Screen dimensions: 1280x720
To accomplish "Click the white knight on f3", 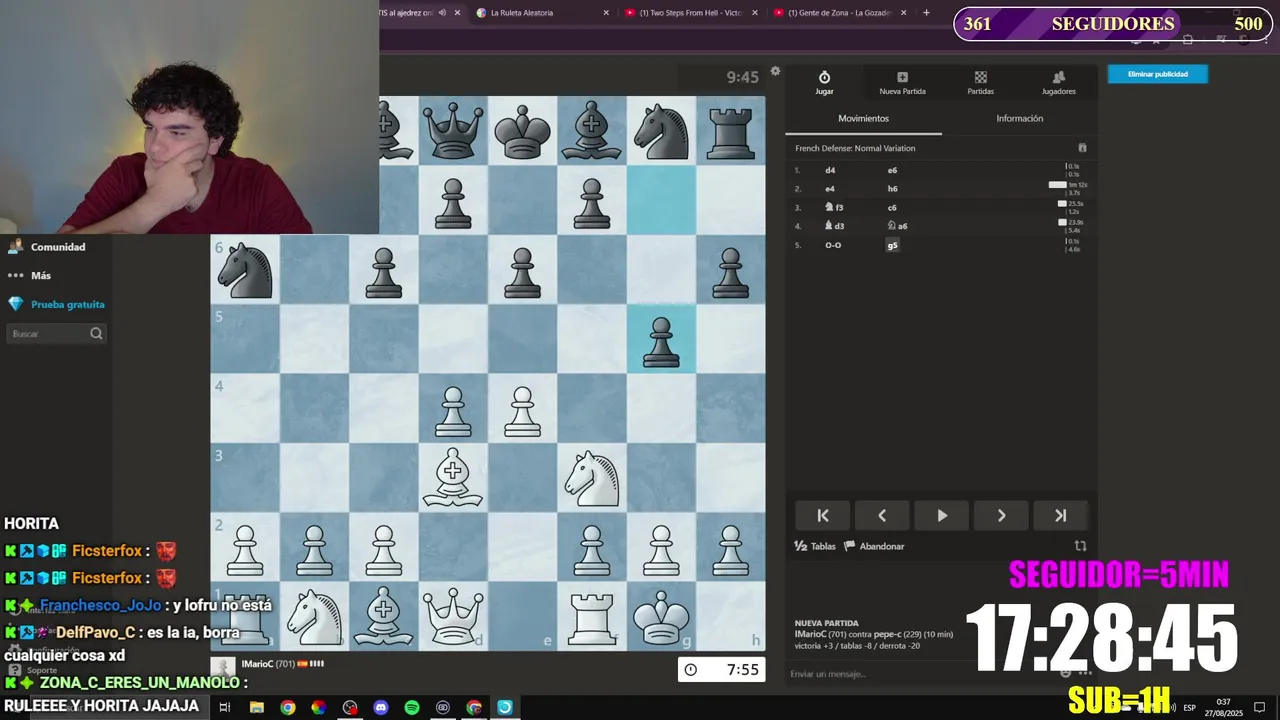I will (x=592, y=478).
